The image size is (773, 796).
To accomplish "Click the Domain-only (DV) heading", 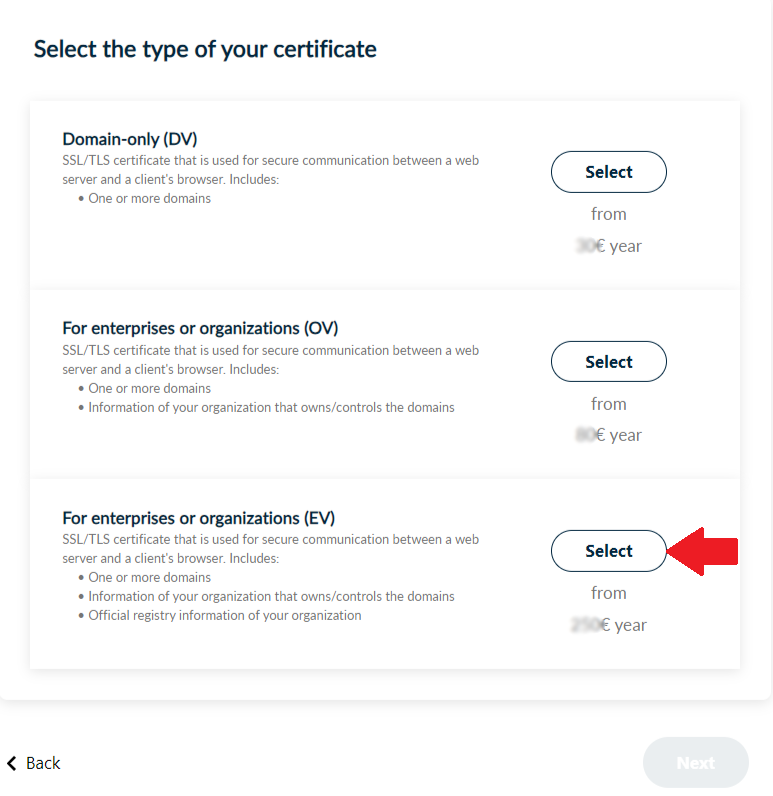I will point(137,139).
